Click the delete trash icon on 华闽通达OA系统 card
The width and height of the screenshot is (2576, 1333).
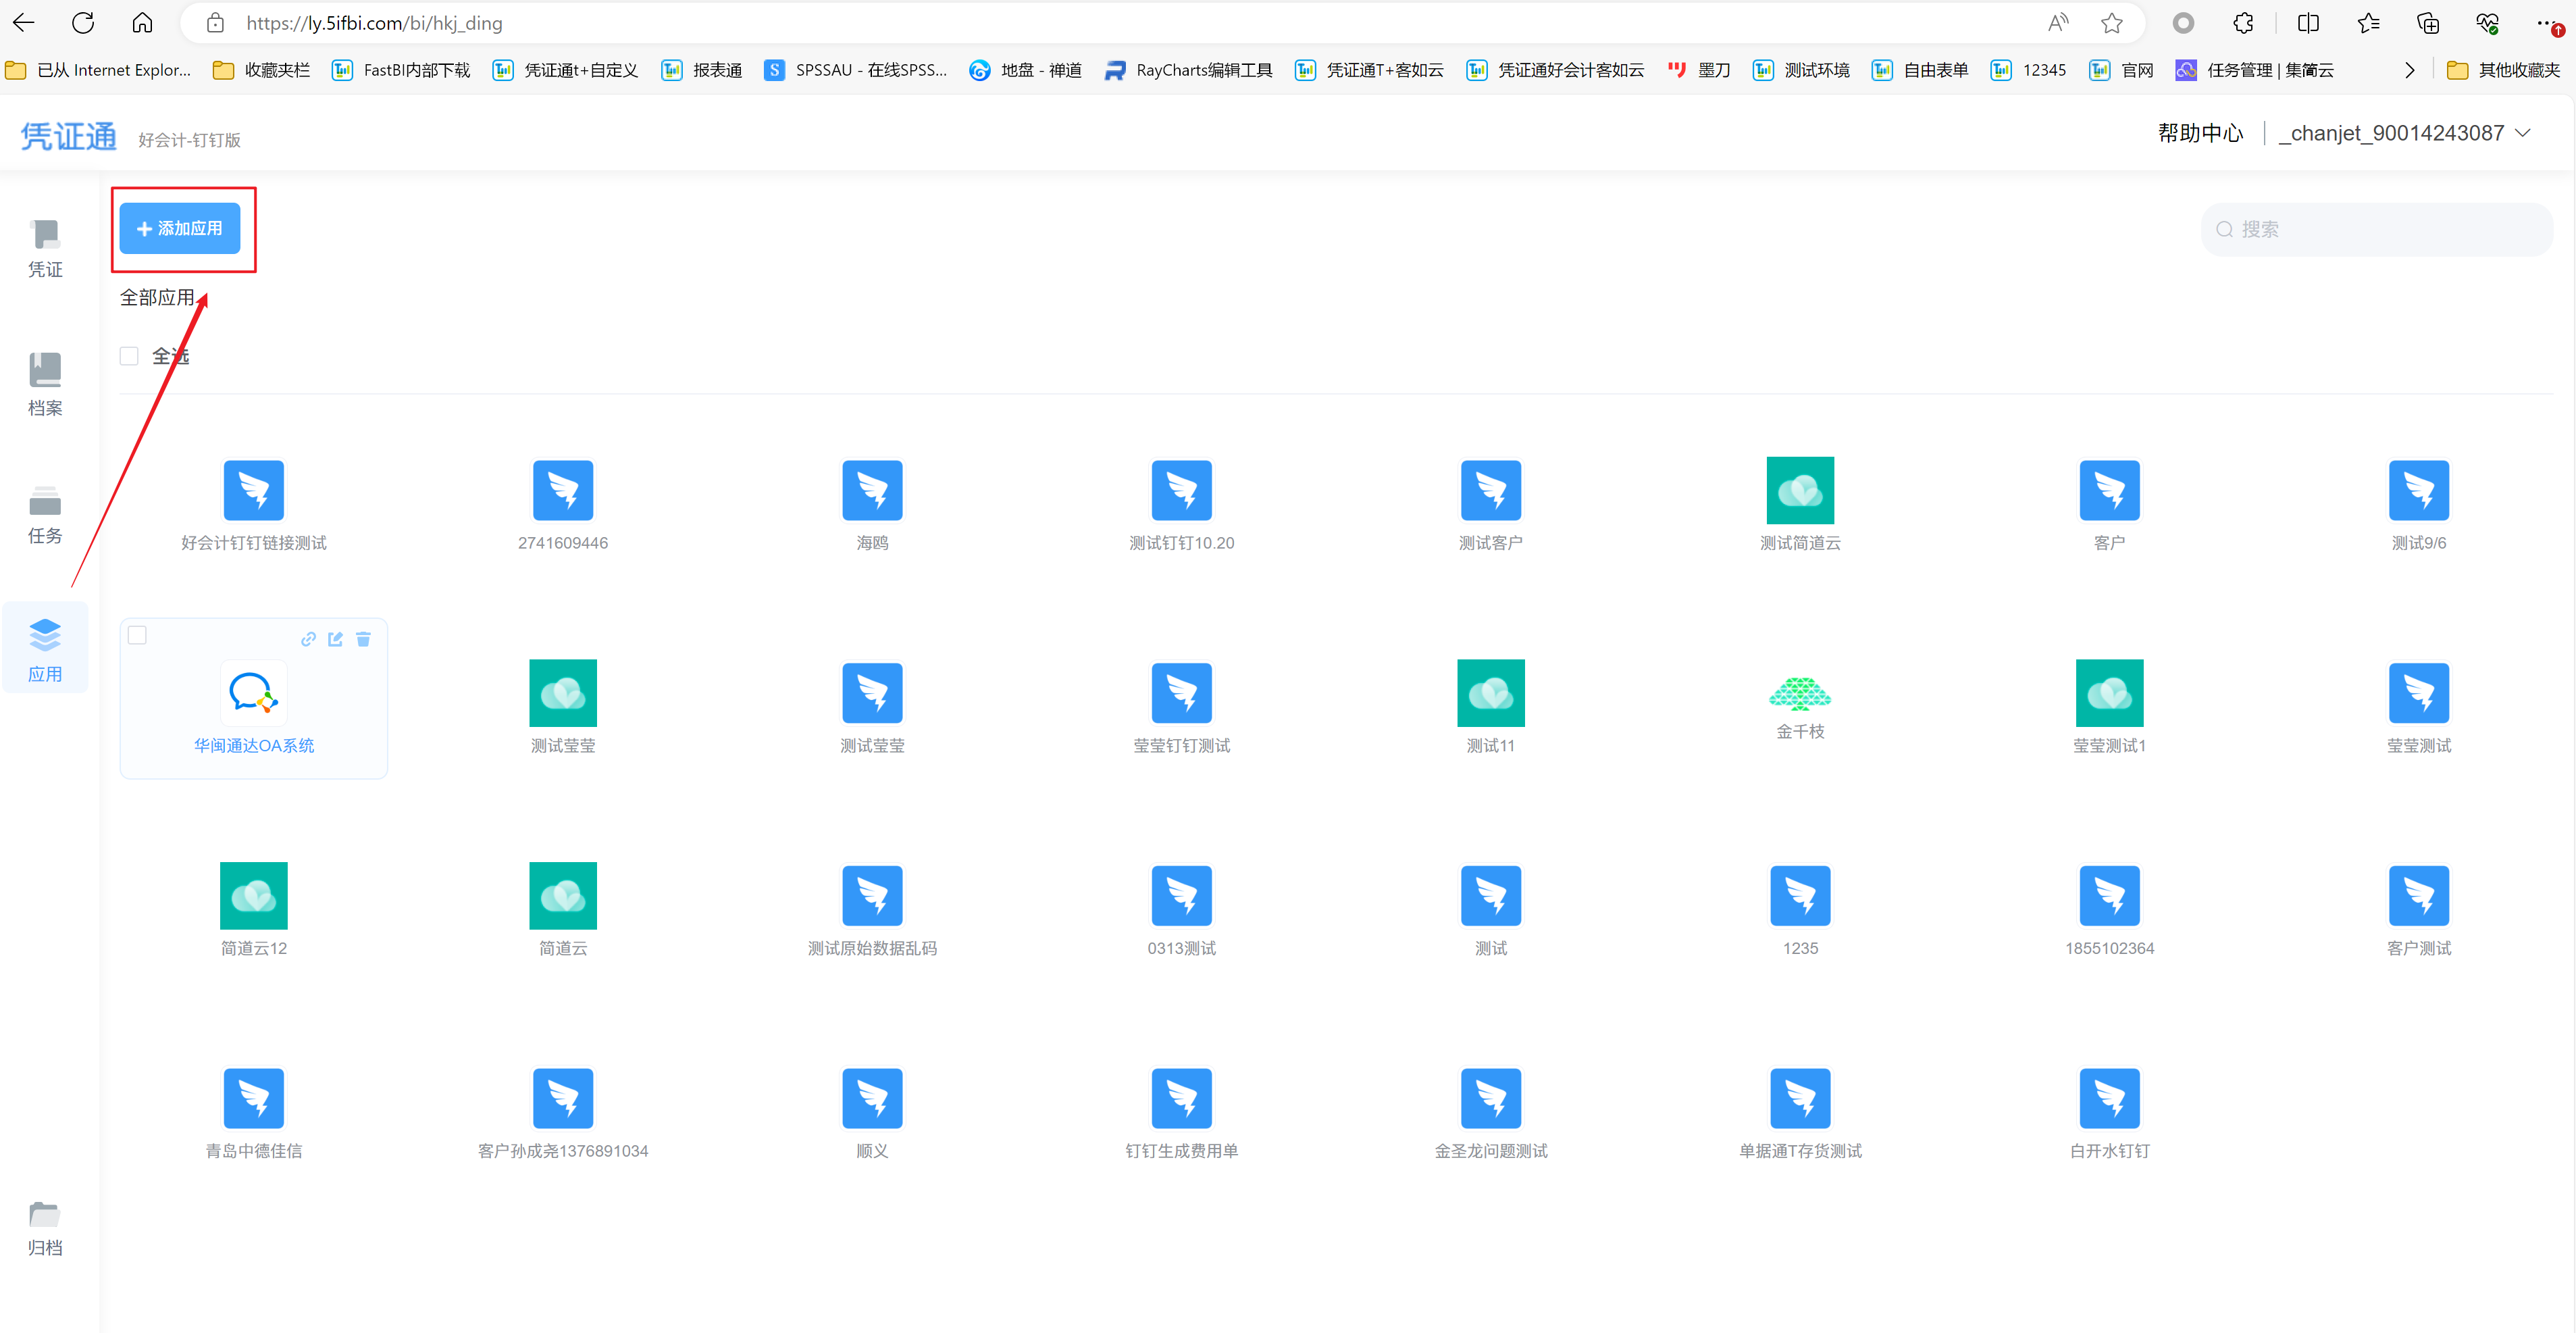click(363, 639)
